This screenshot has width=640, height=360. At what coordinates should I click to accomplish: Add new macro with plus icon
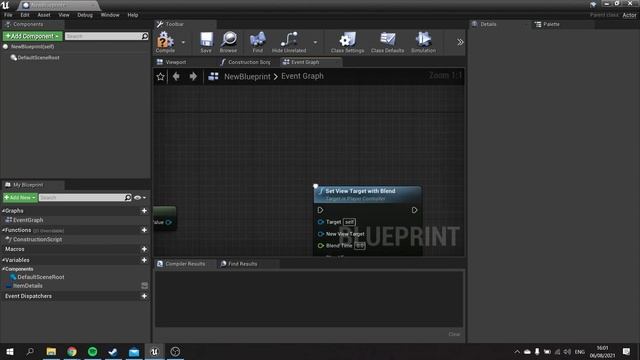[x=144, y=249]
